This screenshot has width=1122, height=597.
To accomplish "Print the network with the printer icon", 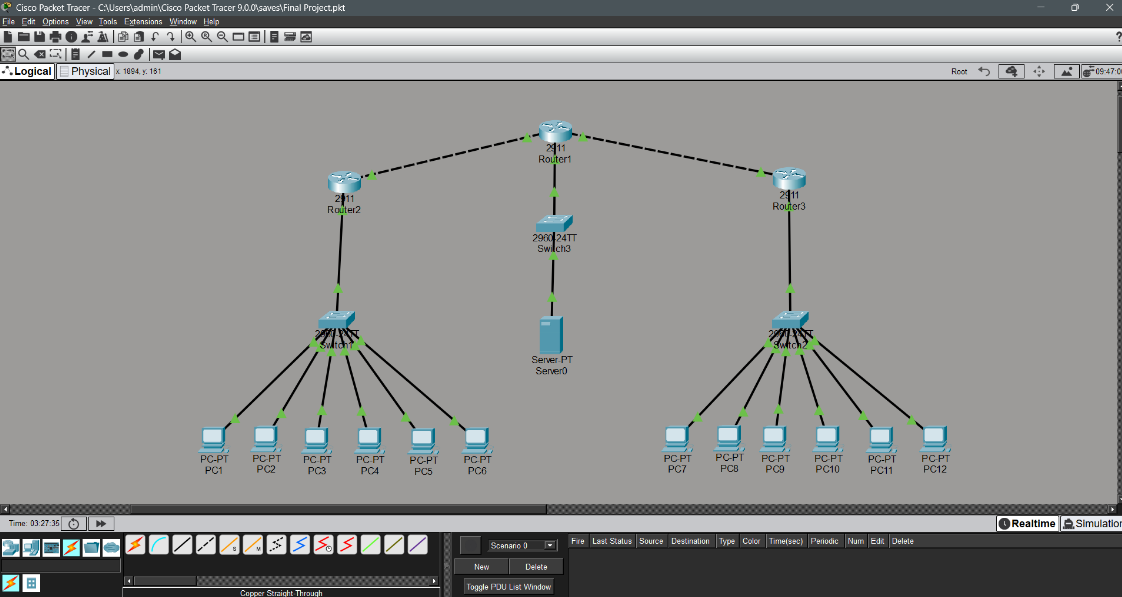I will coord(55,37).
